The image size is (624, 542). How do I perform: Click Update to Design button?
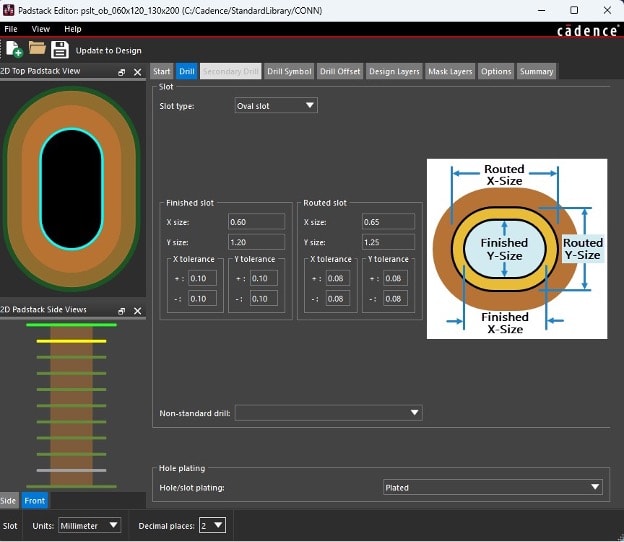[108, 50]
